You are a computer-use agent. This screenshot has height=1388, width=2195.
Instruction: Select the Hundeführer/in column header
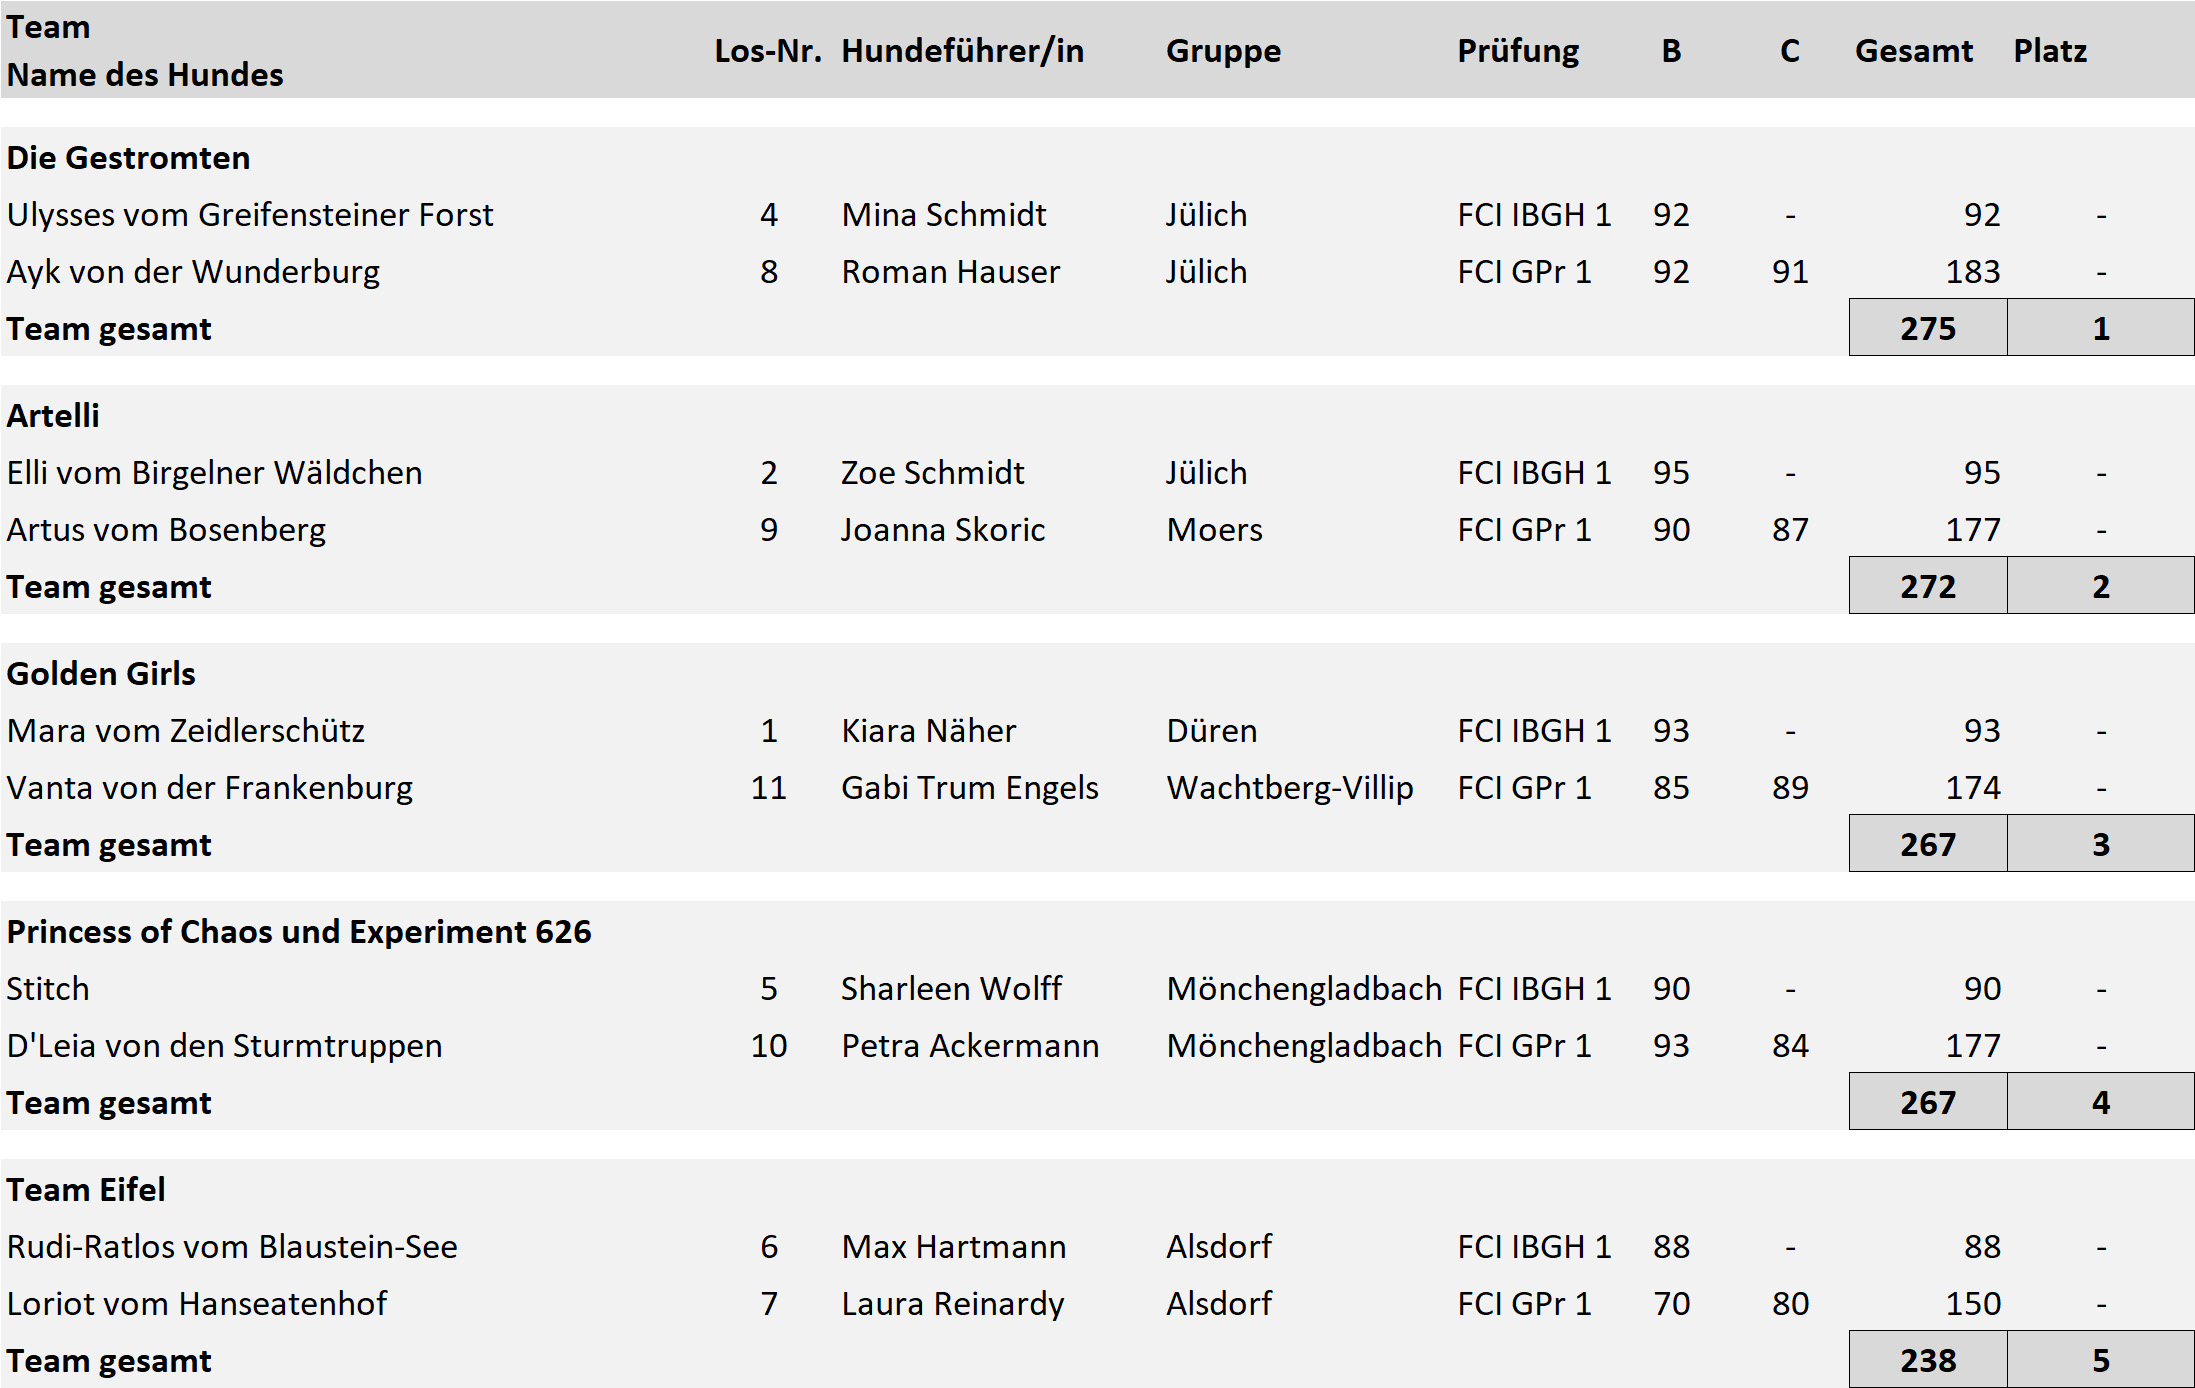tap(962, 51)
